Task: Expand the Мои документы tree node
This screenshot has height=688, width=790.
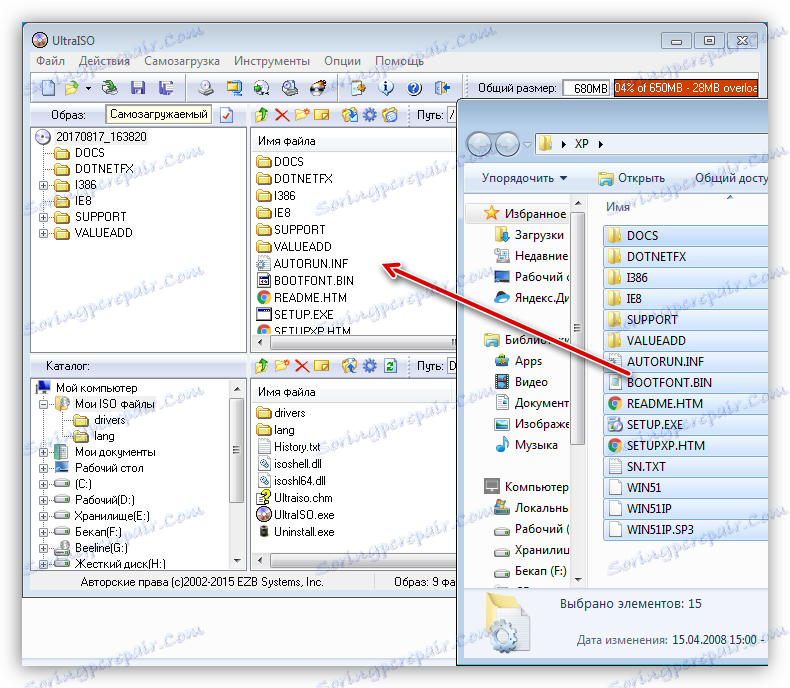Action: coord(43,452)
